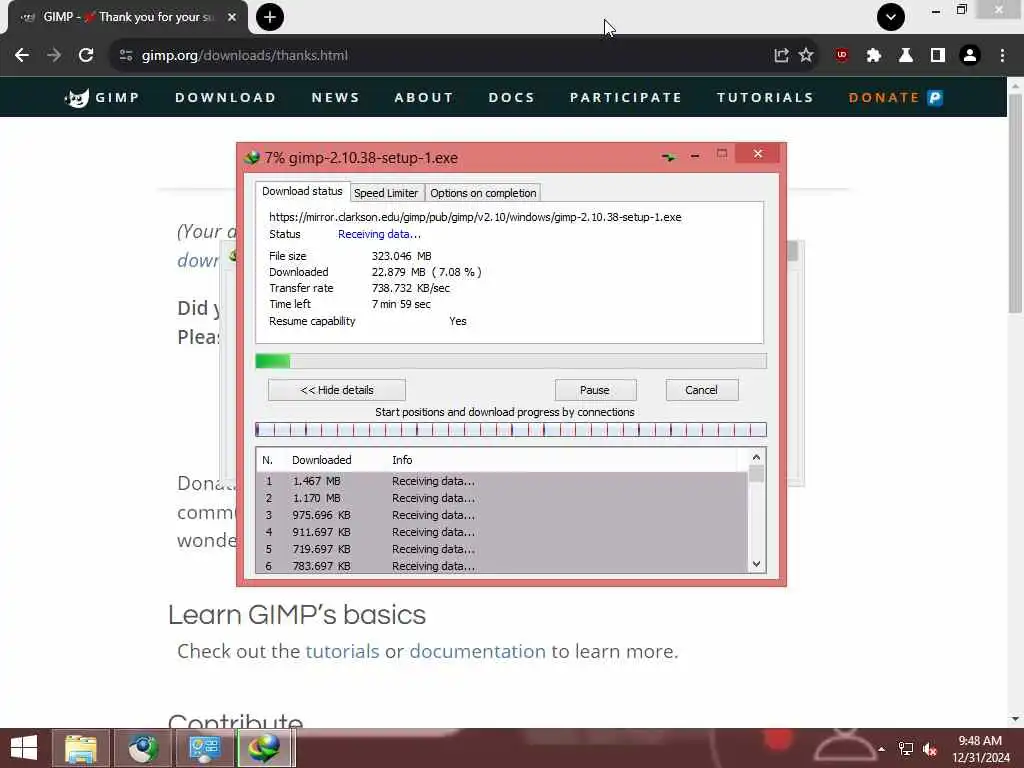Reload the gimp.org page
Image resolution: width=1024 pixels, height=768 pixels.
(86, 56)
